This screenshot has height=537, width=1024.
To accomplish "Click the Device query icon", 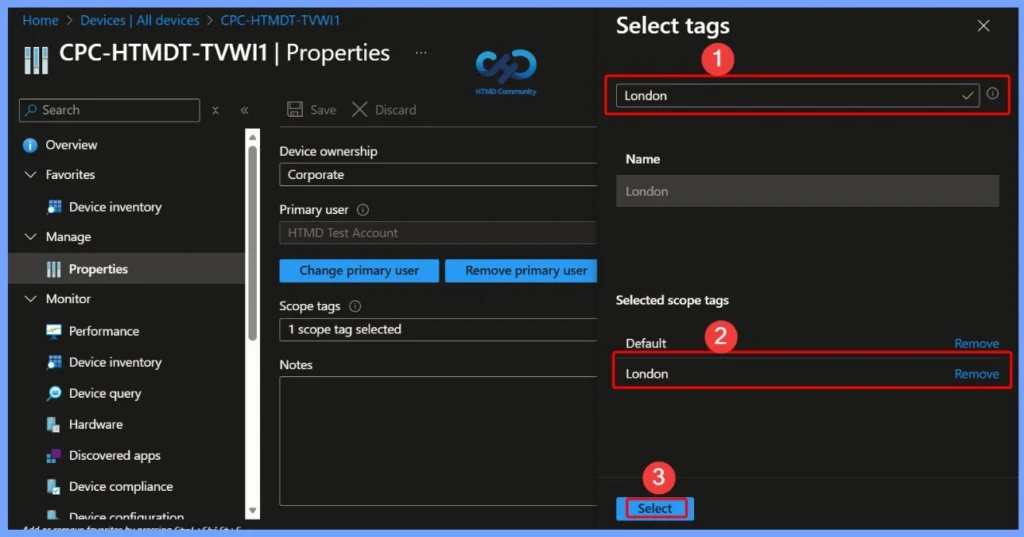I will [x=54, y=393].
